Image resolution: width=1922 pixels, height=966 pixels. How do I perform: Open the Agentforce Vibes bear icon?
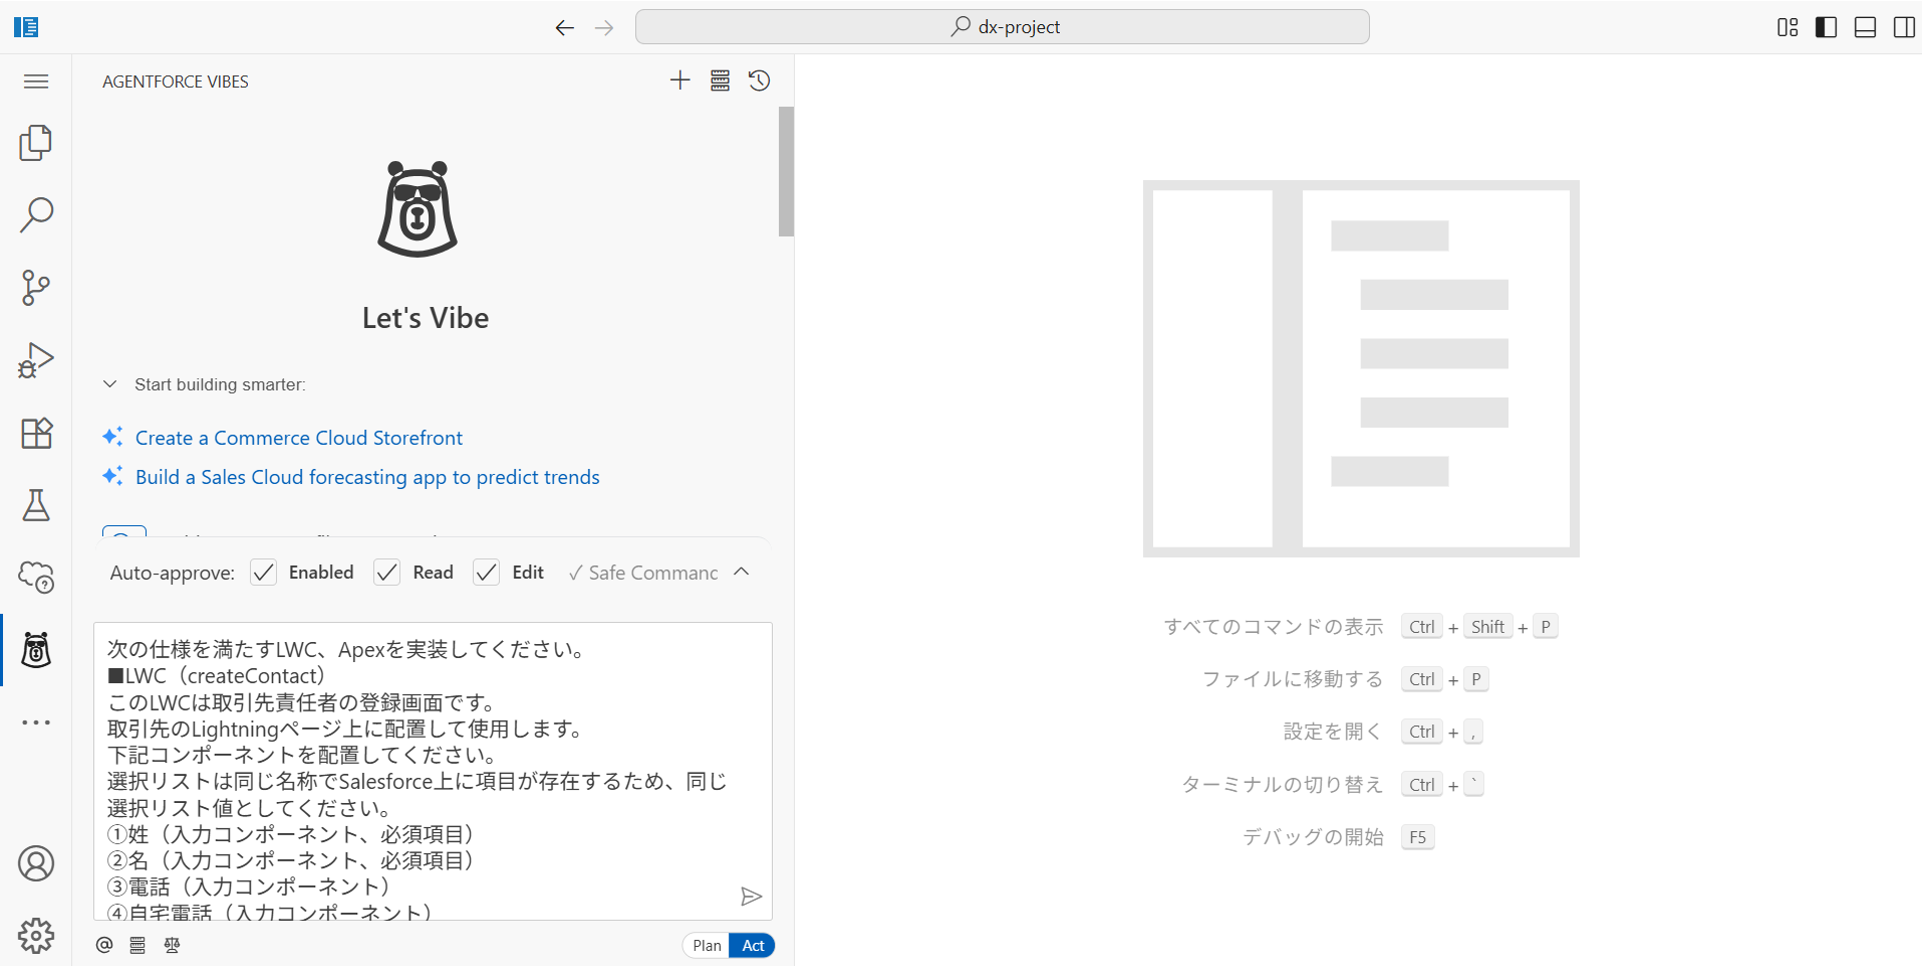[x=36, y=650]
